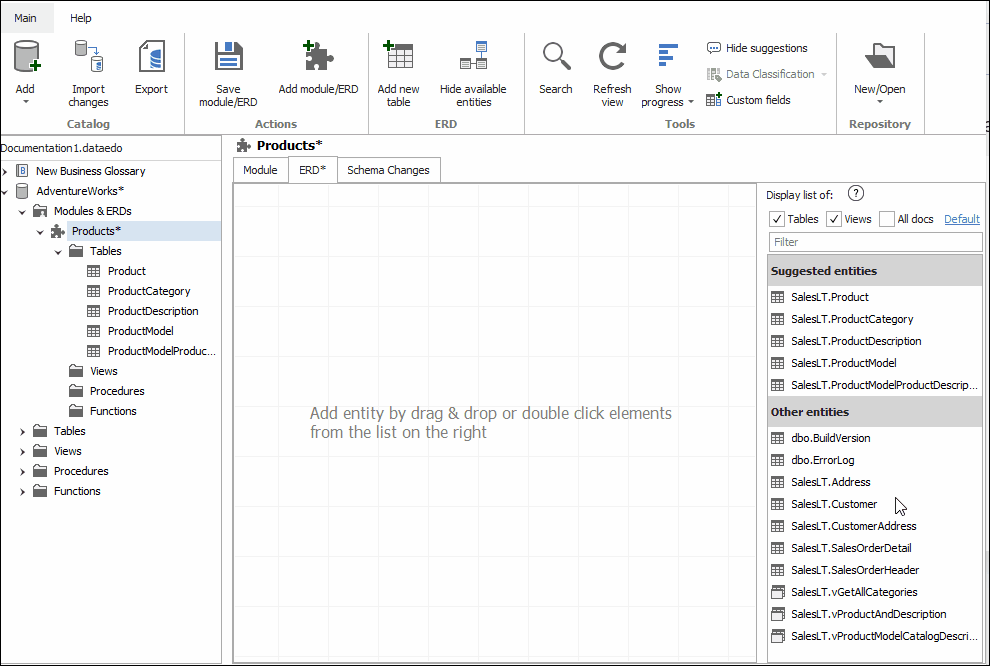The image size is (990, 666).
Task: Click the Hide suggestions button
Action: pyautogui.click(x=757, y=48)
